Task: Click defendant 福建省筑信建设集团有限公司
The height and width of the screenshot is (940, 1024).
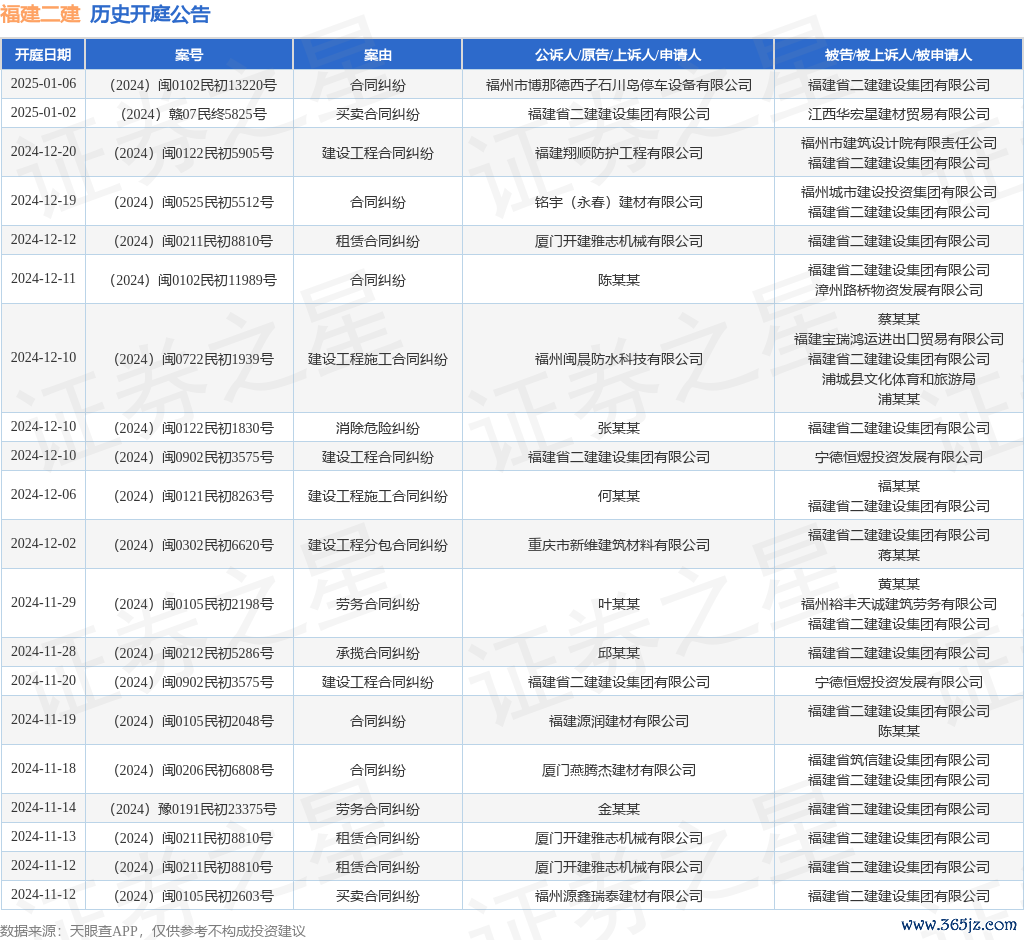Action: (x=899, y=760)
